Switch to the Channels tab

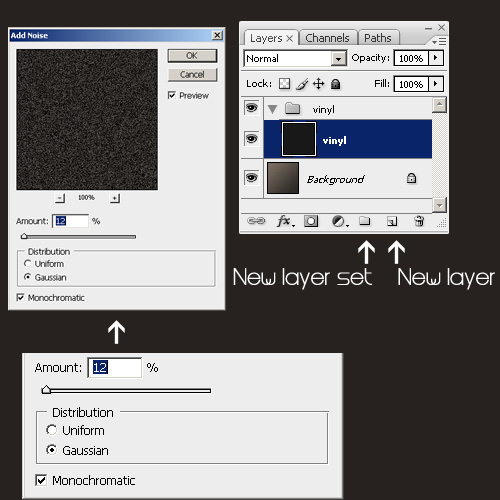point(327,38)
